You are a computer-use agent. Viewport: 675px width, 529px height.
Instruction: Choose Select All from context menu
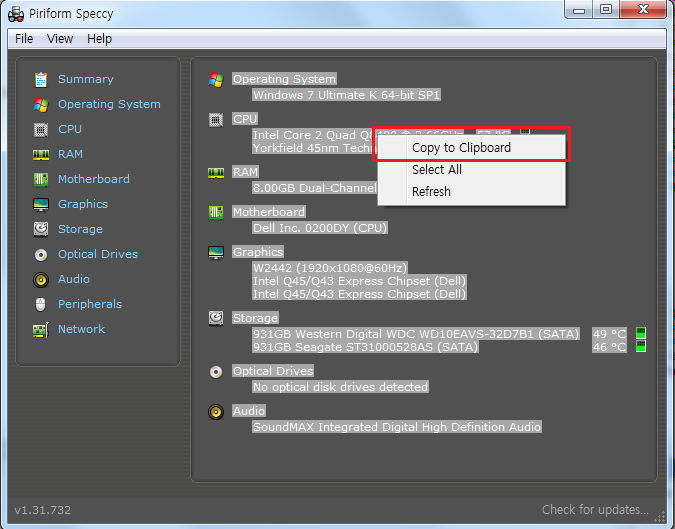point(471,170)
